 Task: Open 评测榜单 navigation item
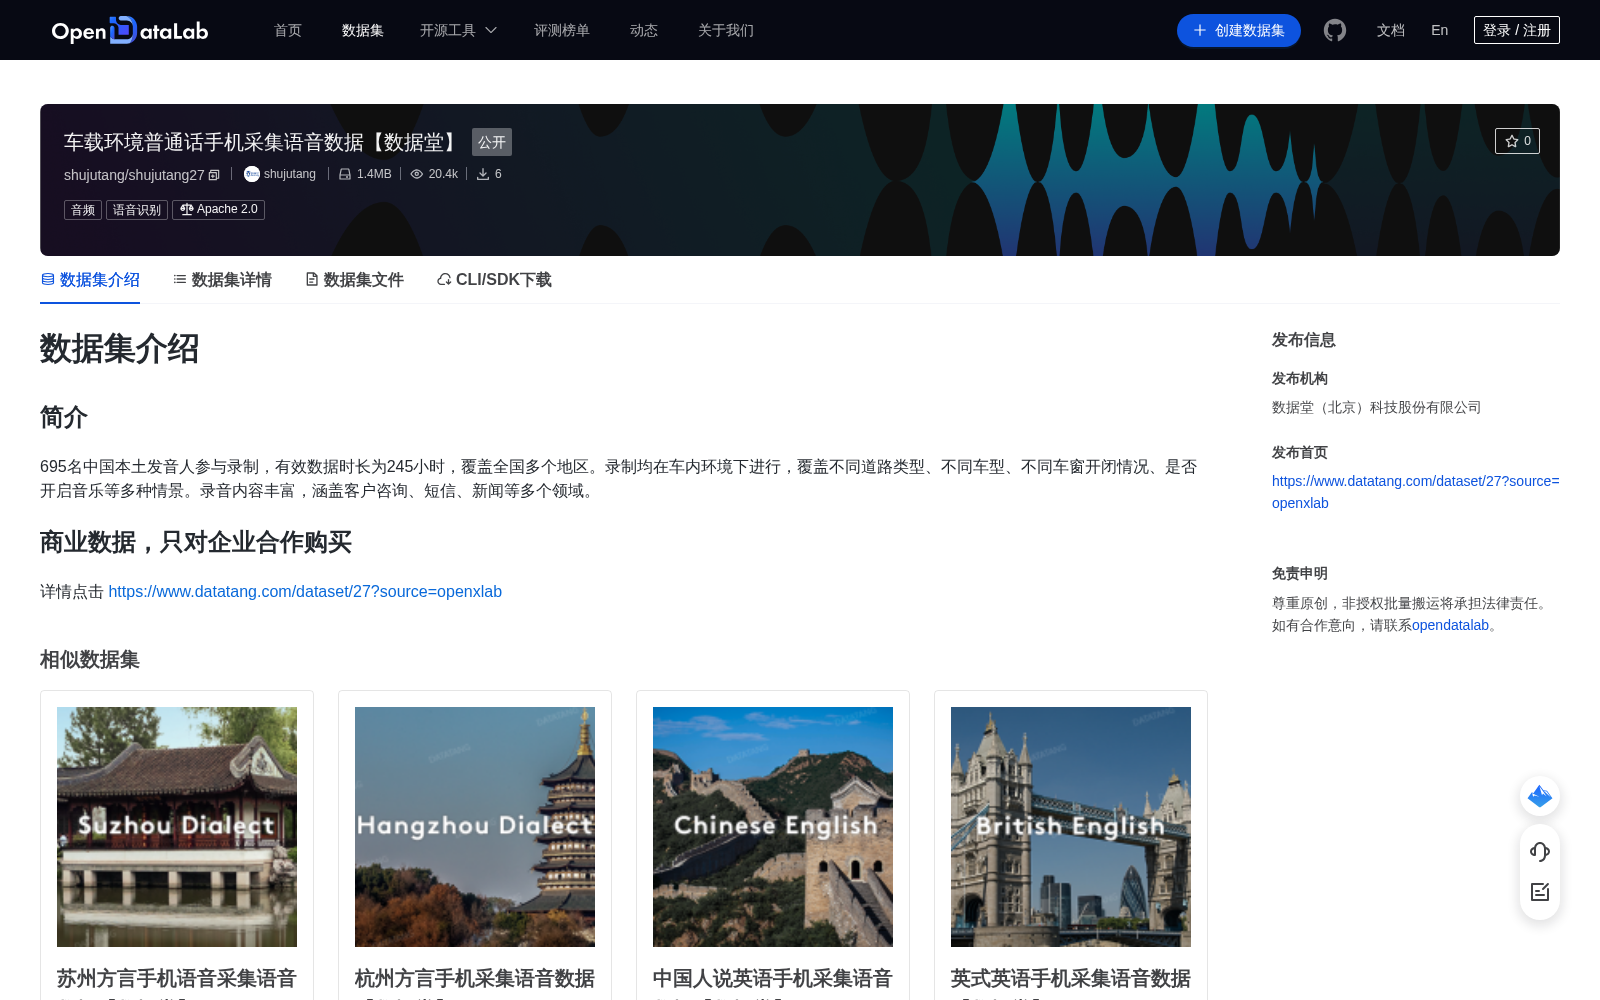click(562, 30)
